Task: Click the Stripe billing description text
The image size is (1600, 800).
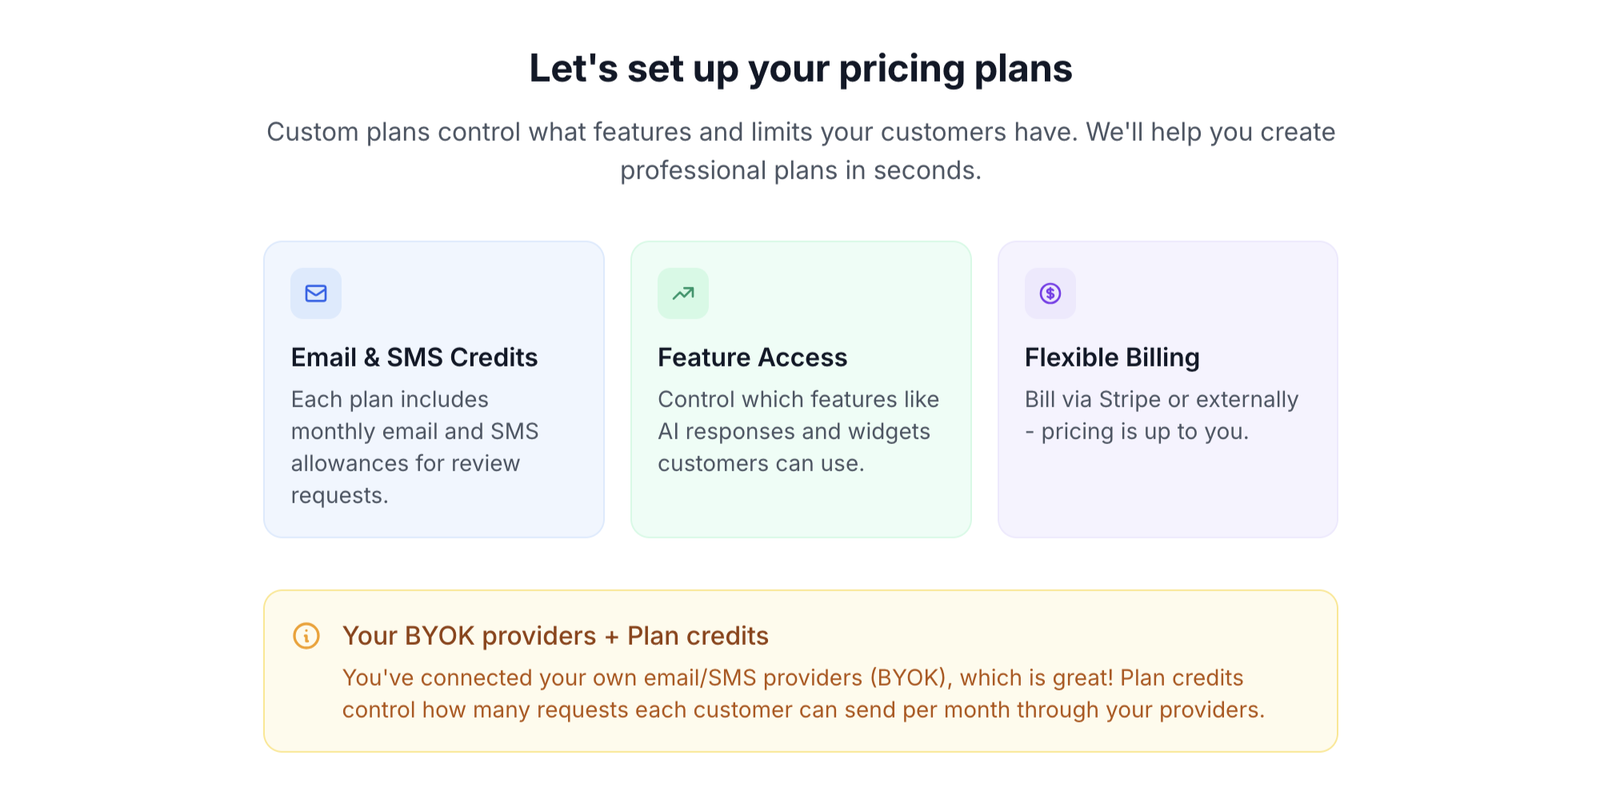Action: [x=1160, y=415]
